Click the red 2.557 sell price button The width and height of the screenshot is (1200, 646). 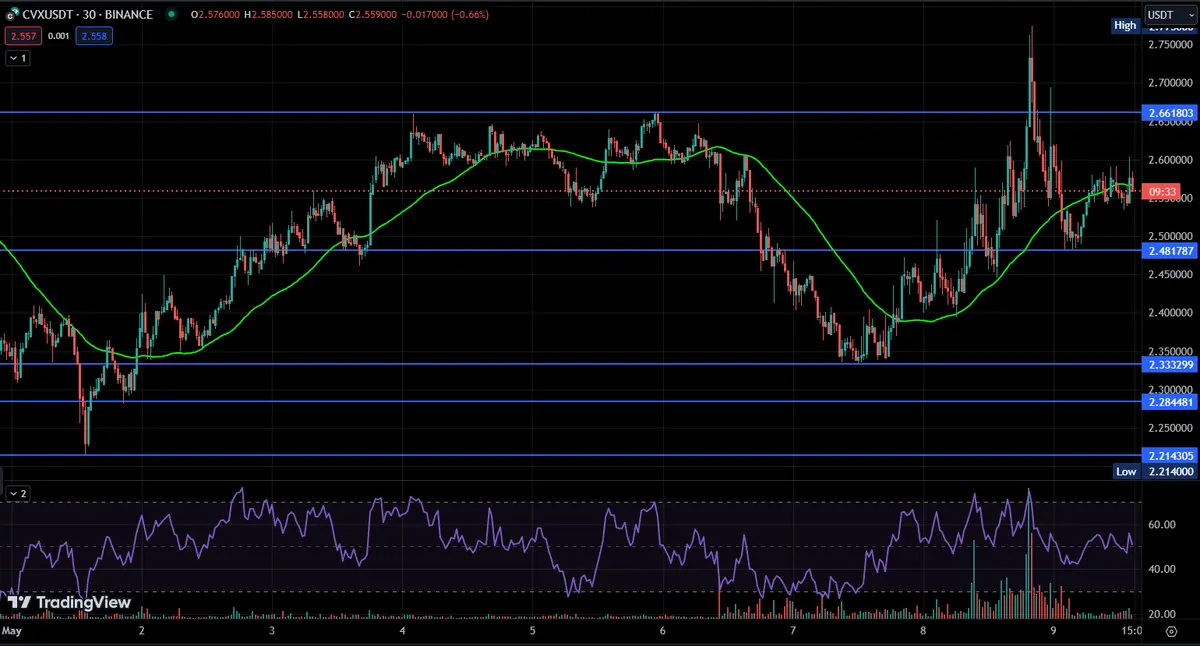[x=21, y=35]
